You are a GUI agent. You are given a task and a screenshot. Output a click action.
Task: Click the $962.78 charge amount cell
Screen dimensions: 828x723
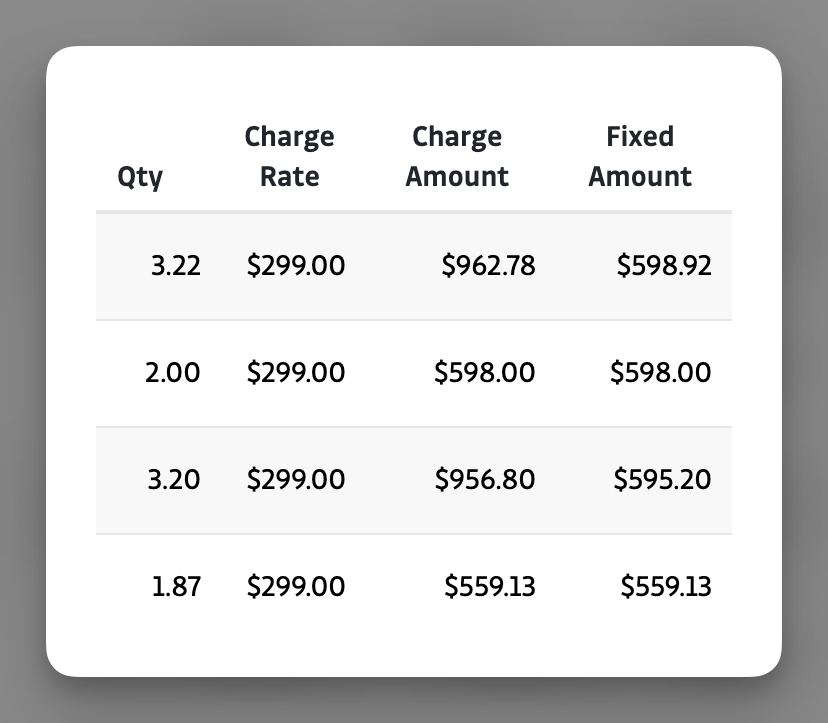(488, 266)
